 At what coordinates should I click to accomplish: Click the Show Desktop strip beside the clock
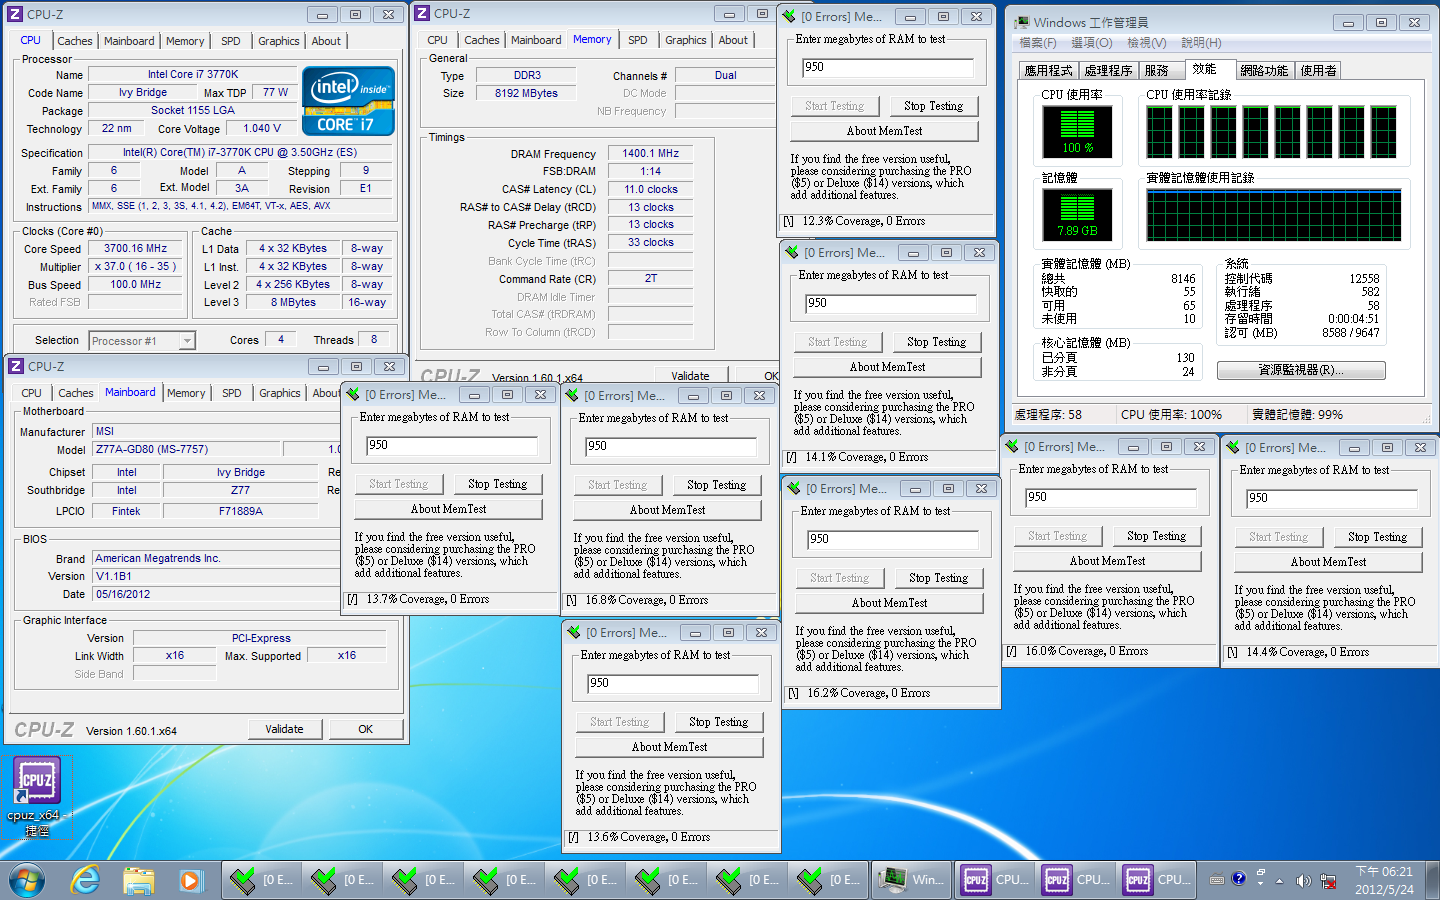click(x=1433, y=880)
